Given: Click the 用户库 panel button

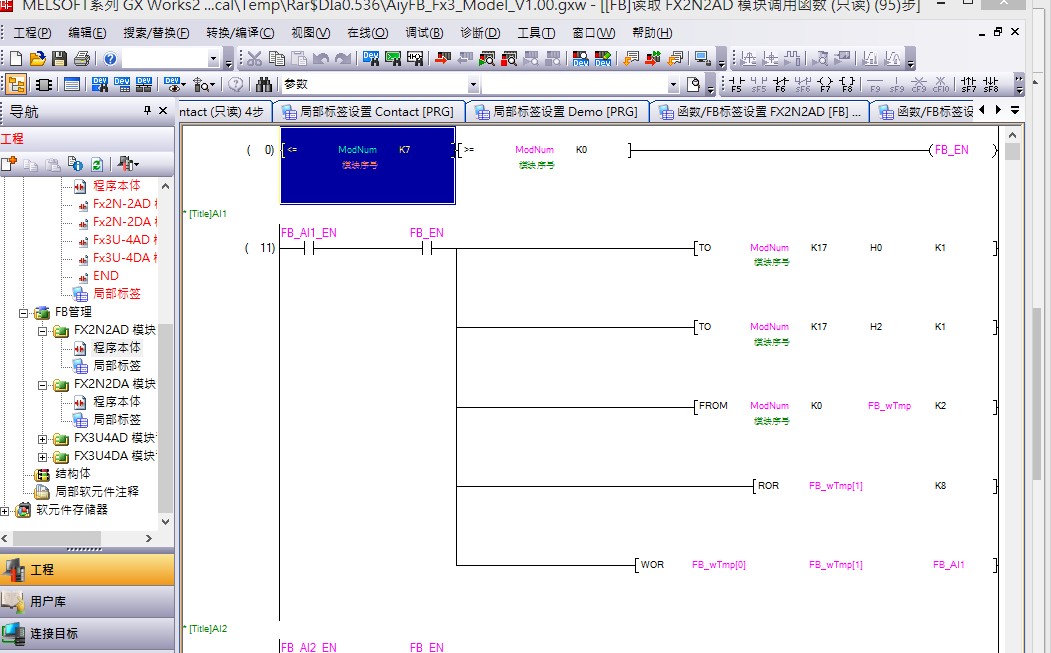Looking at the screenshot, I should pyautogui.click(x=87, y=601).
